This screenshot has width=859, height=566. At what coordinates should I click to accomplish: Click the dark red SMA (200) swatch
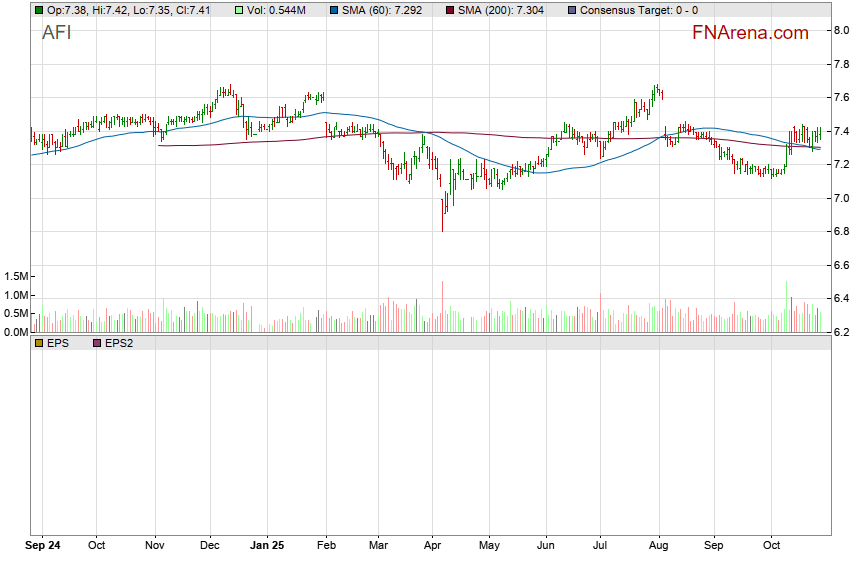point(449,10)
